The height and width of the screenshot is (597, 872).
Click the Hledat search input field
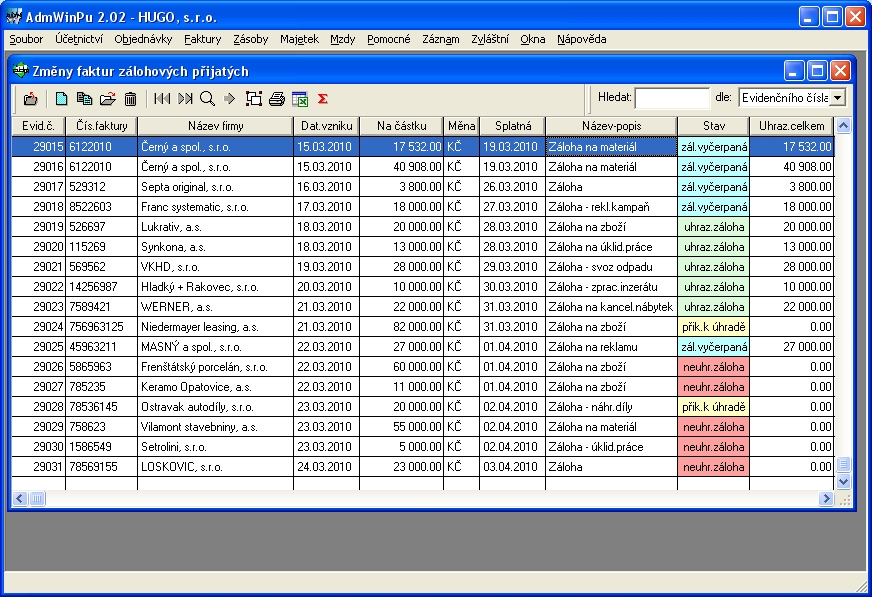tap(672, 97)
